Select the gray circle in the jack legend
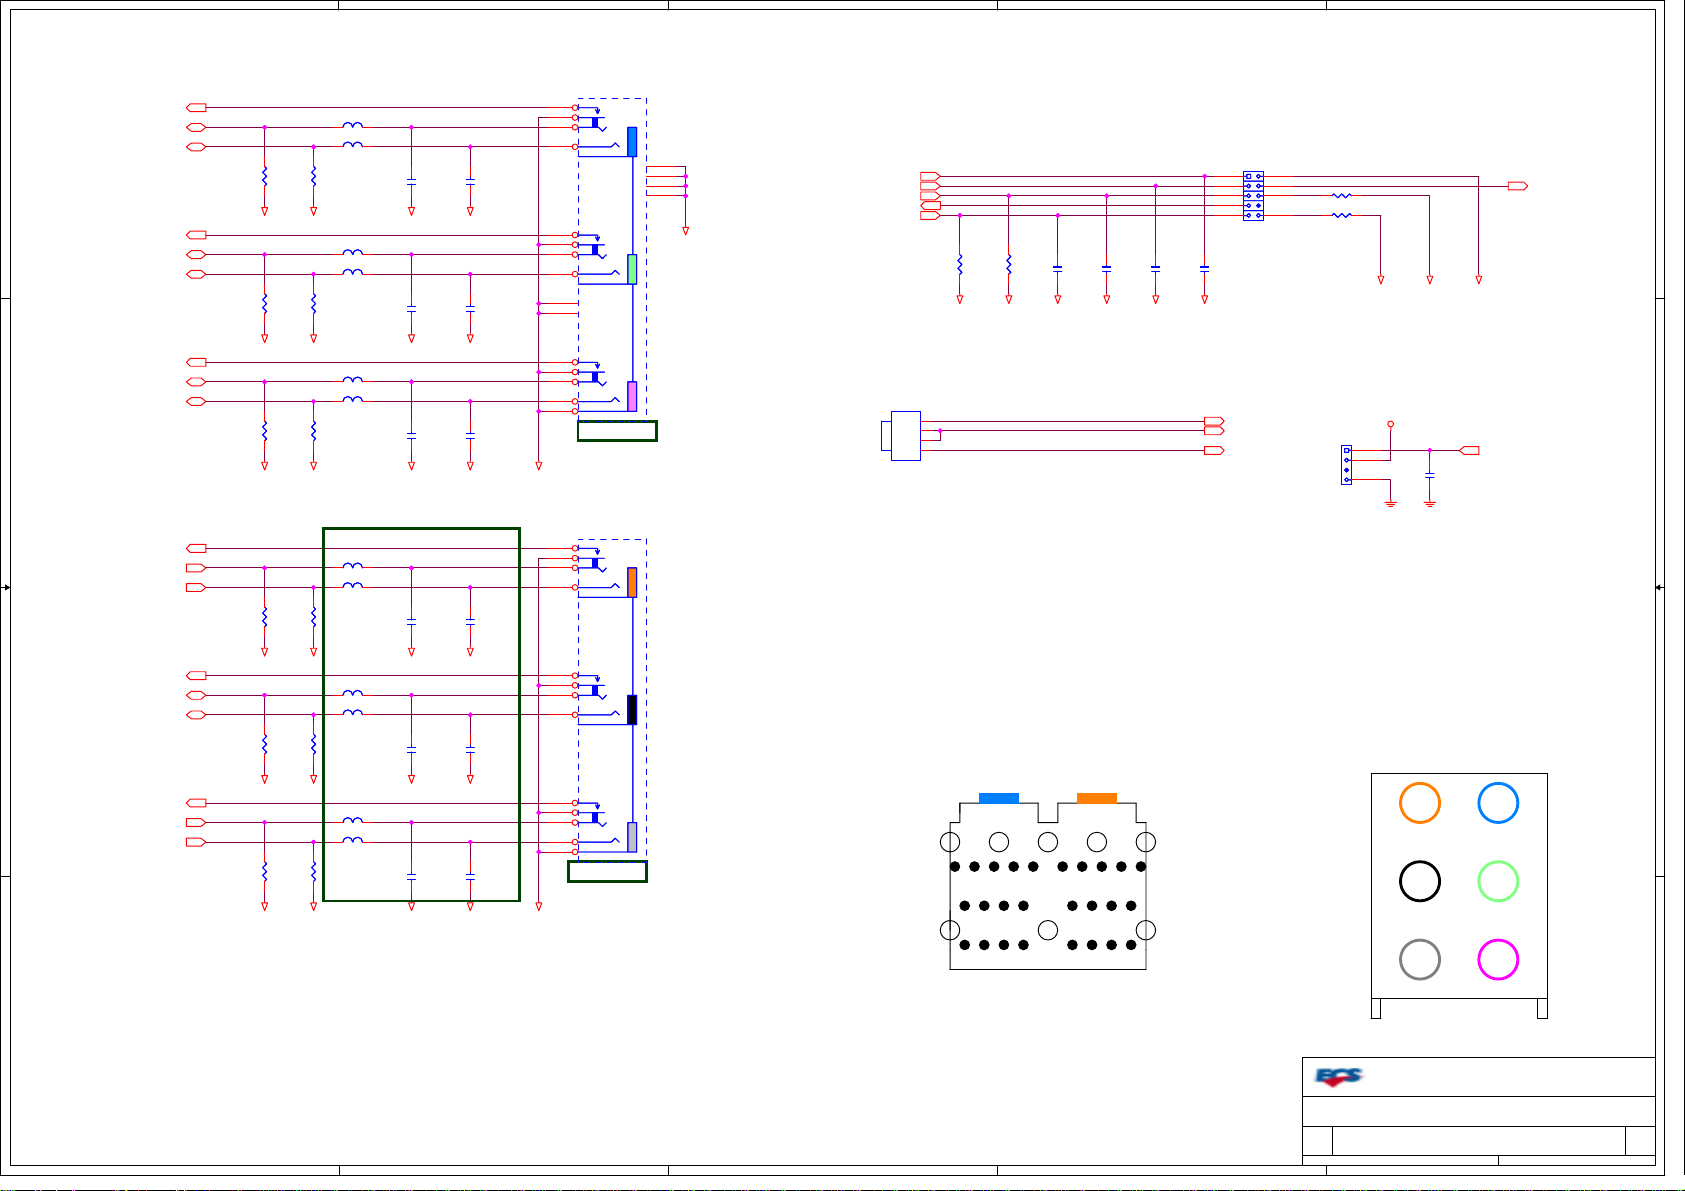The image size is (1685, 1191). point(1419,959)
